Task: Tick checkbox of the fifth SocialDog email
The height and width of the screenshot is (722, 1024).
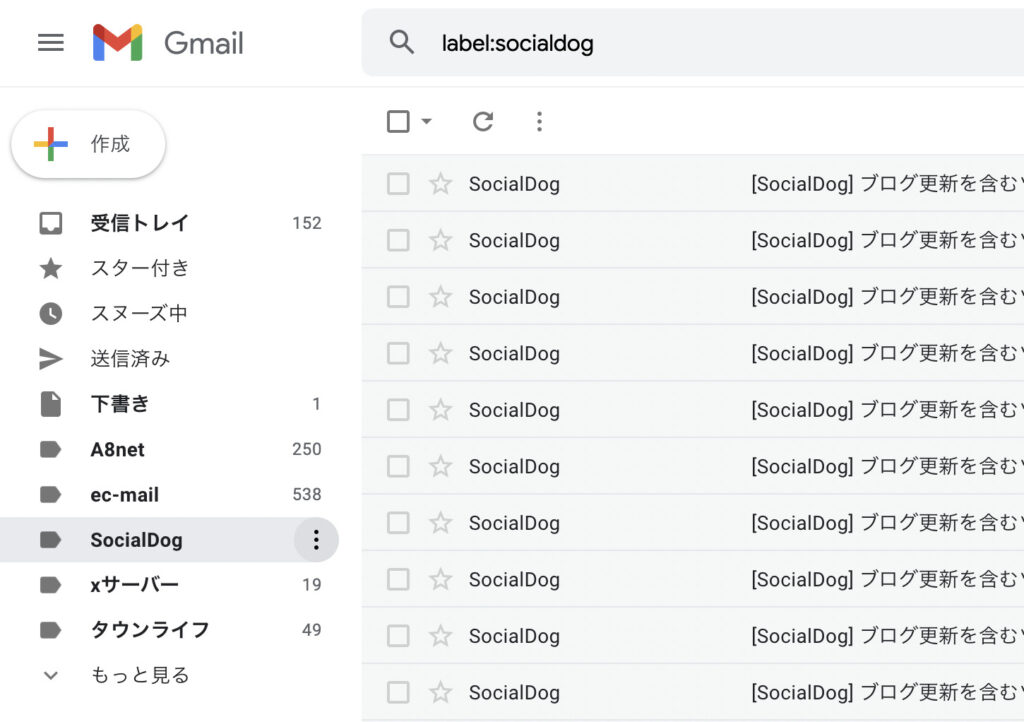Action: coord(398,410)
